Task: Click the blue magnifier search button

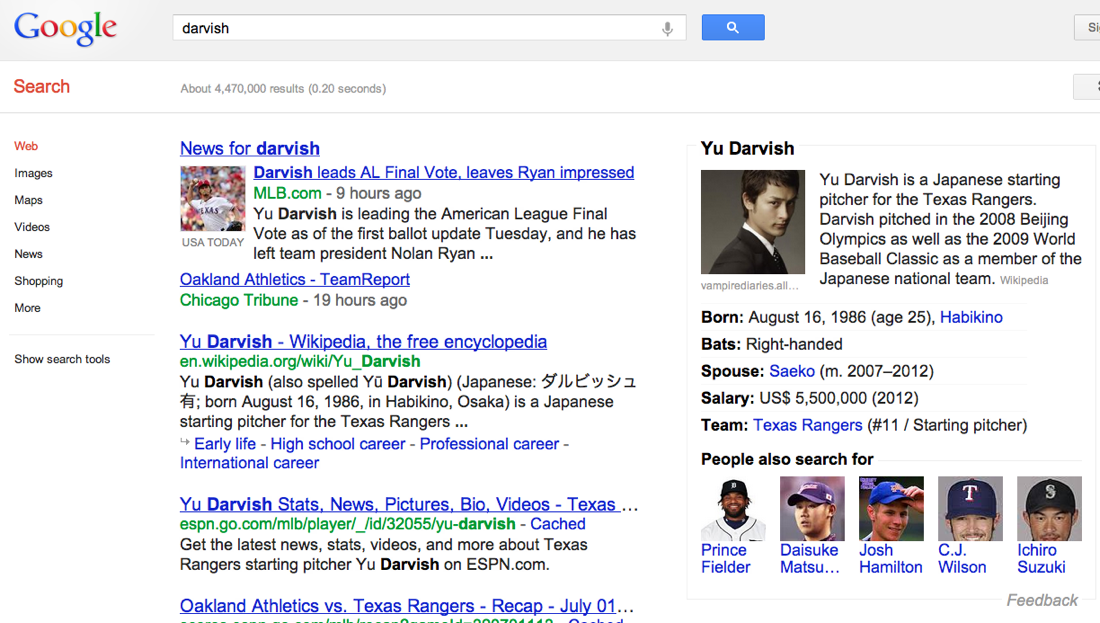Action: pyautogui.click(x=733, y=27)
